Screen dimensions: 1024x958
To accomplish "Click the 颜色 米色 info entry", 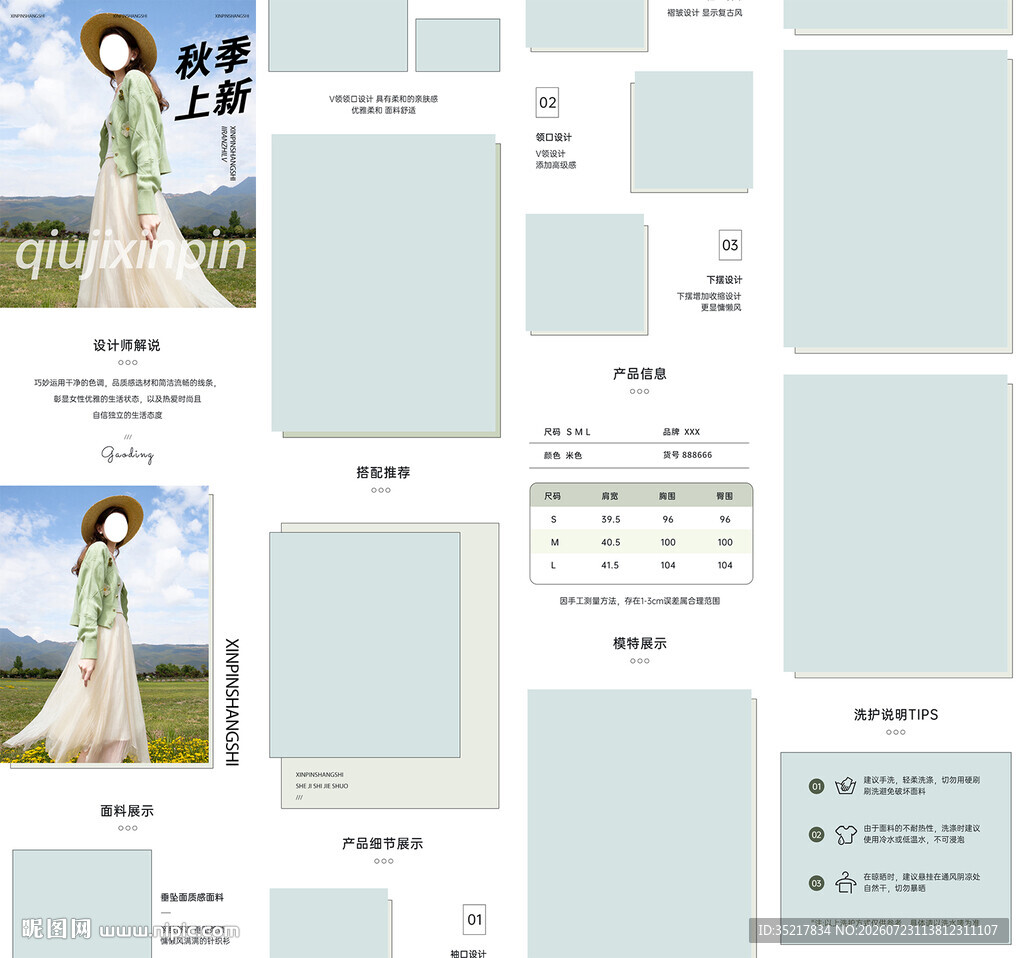I will point(563,455).
